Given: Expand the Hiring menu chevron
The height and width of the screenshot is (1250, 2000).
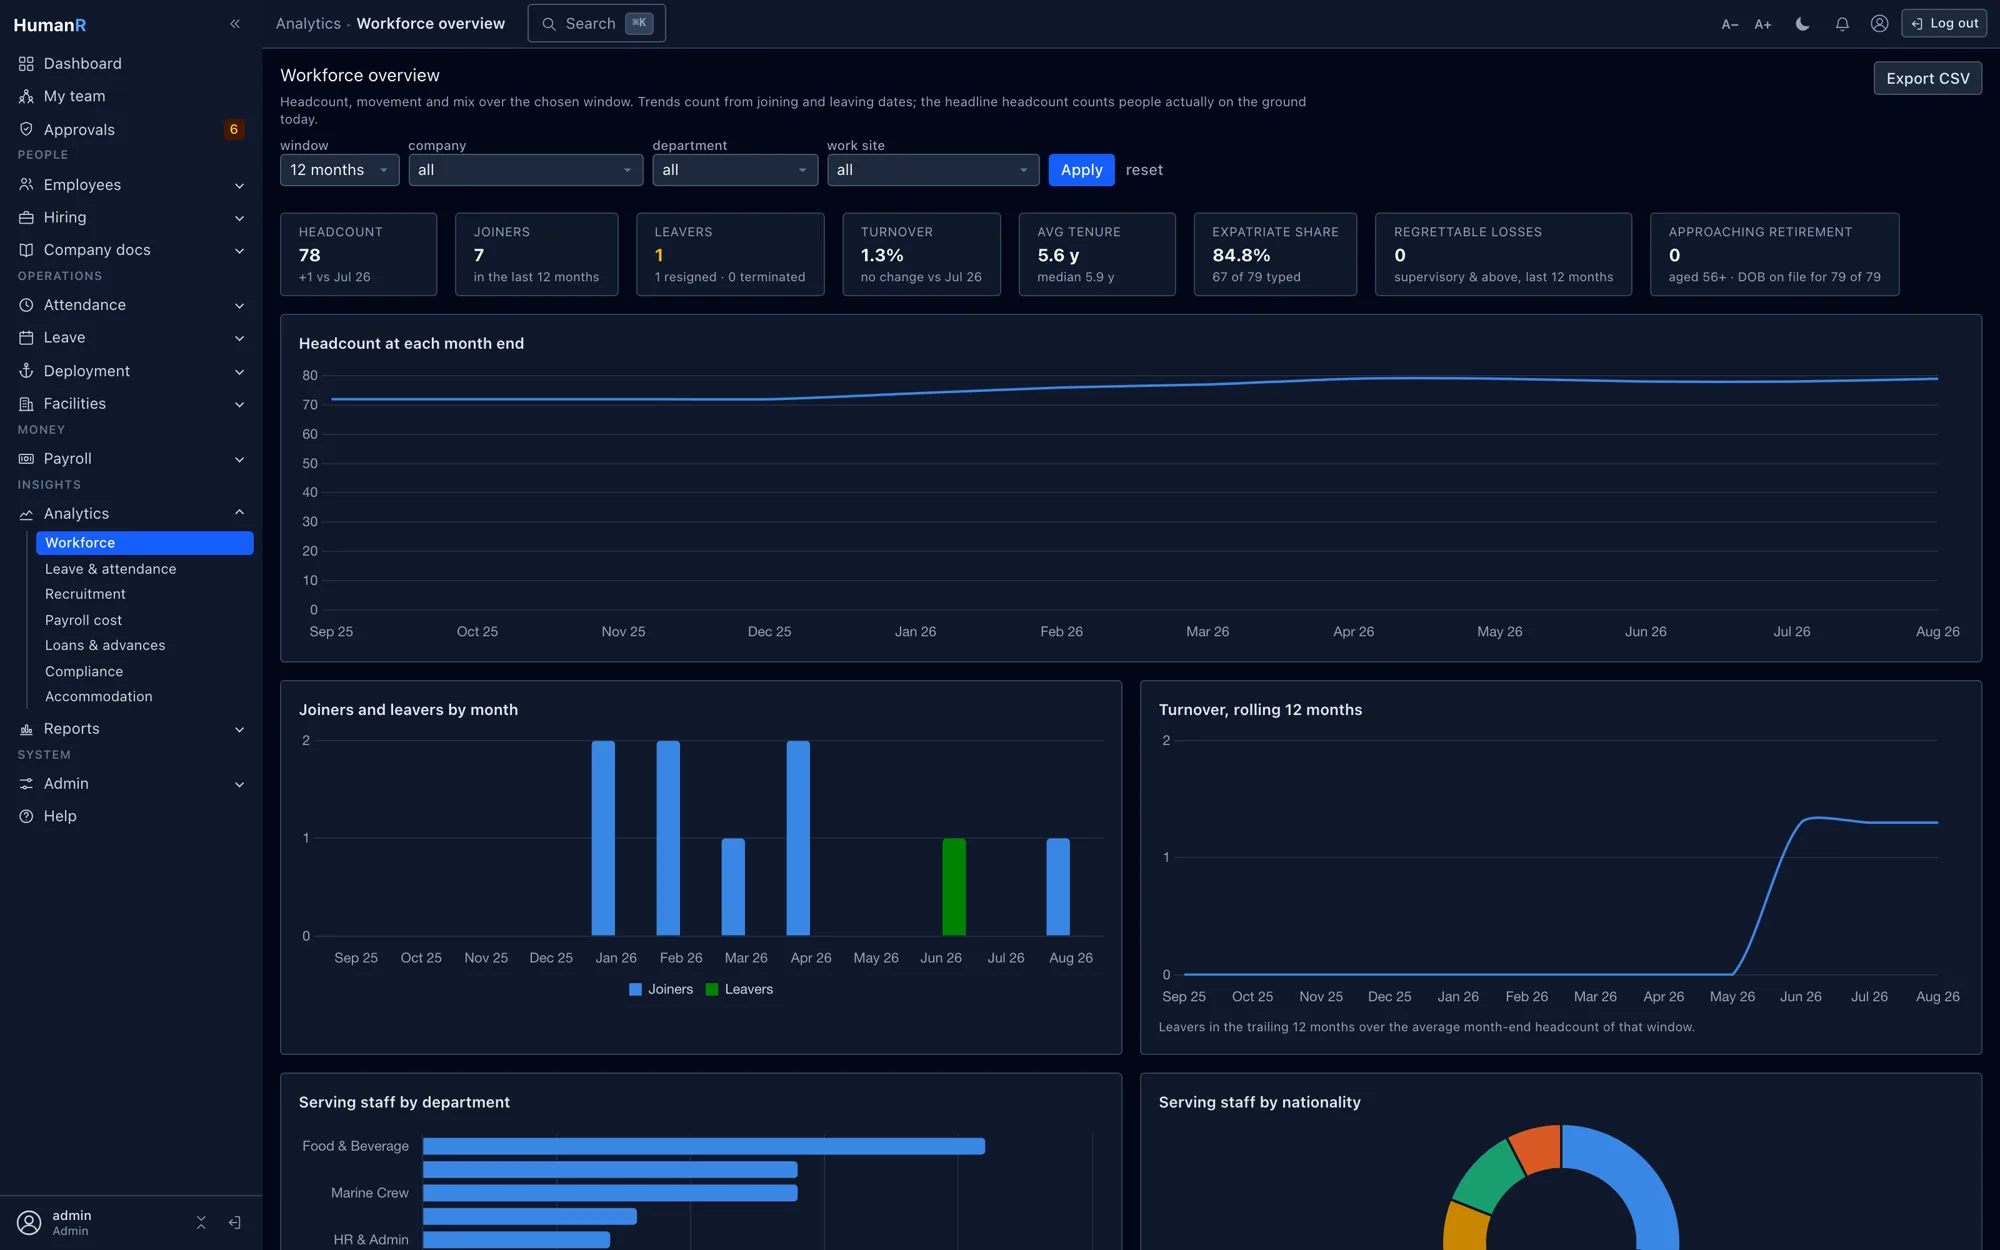Looking at the screenshot, I should point(239,218).
